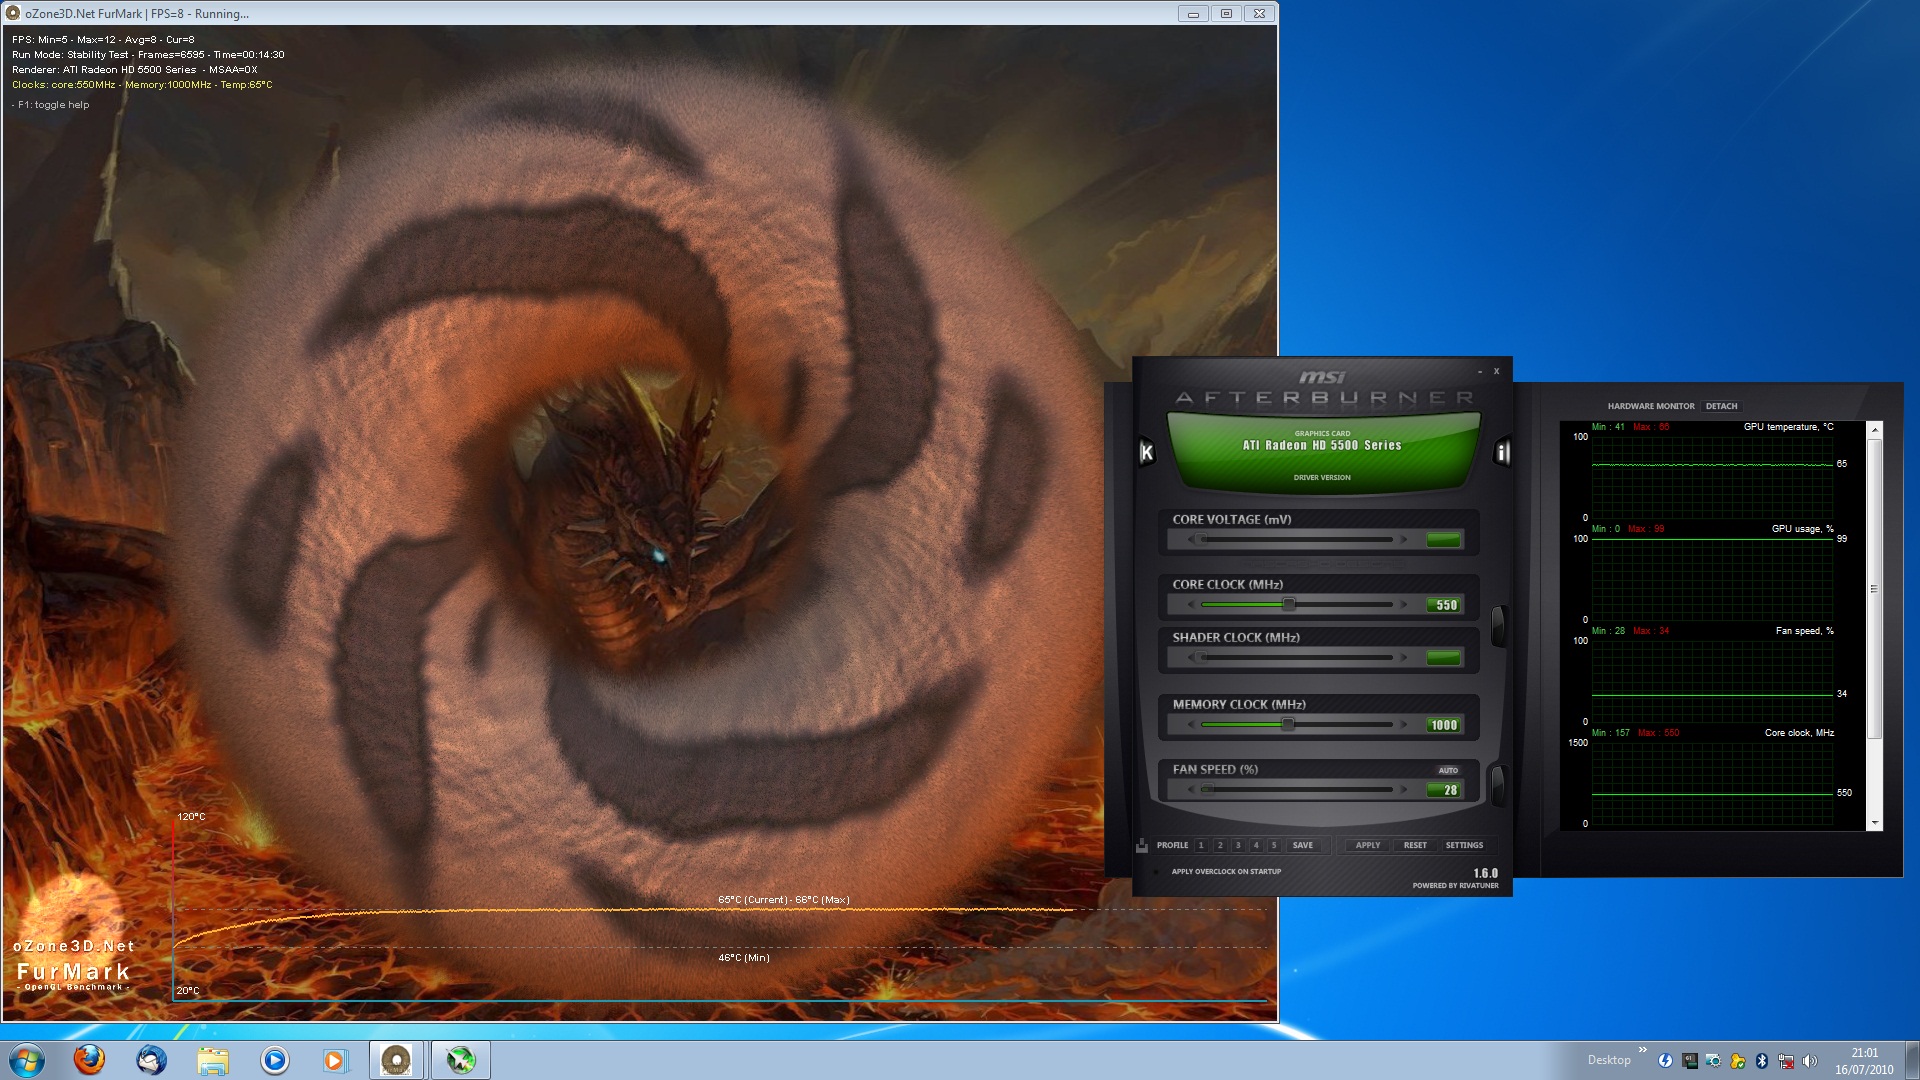Viewport: 1920px width, 1080px height.
Task: Toggle the fan speed AUTO button
Action: 1448,770
